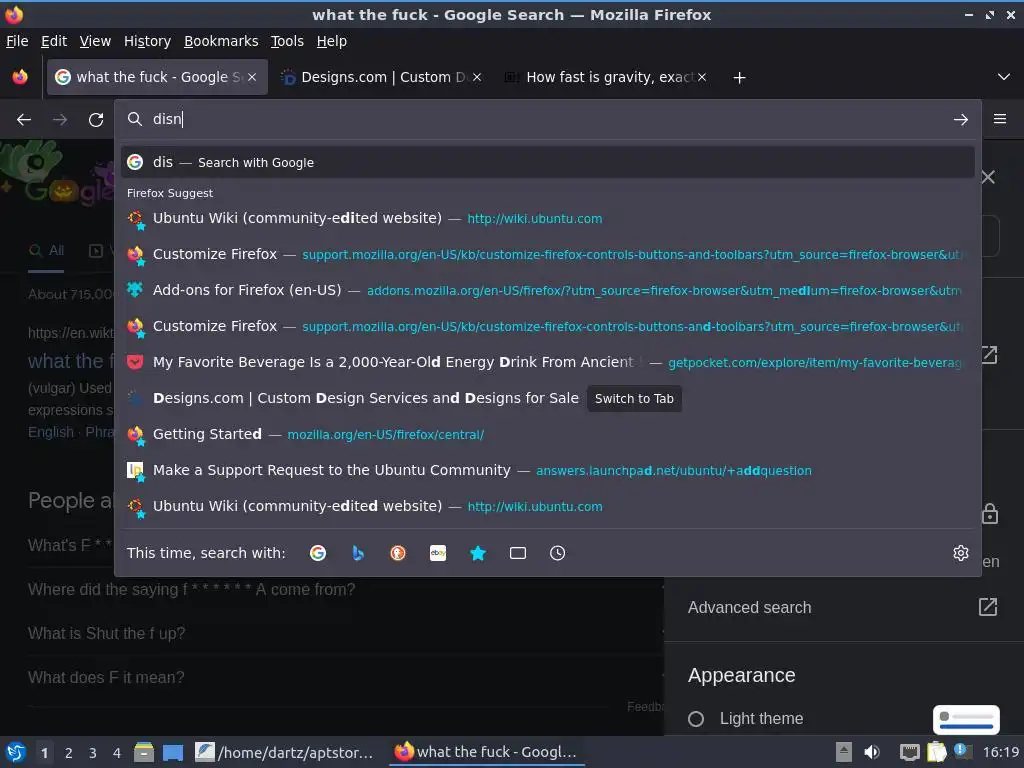Close the 'what the fuck' Google tab
1024x768 pixels.
point(252,77)
